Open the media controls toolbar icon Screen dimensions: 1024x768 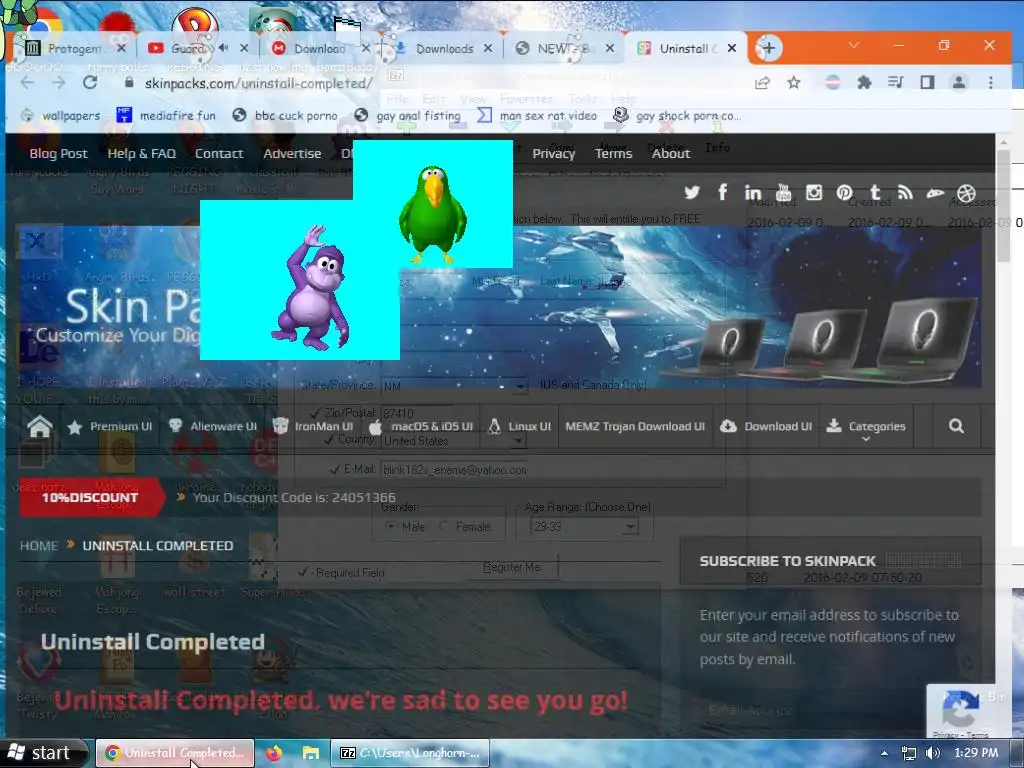895,83
